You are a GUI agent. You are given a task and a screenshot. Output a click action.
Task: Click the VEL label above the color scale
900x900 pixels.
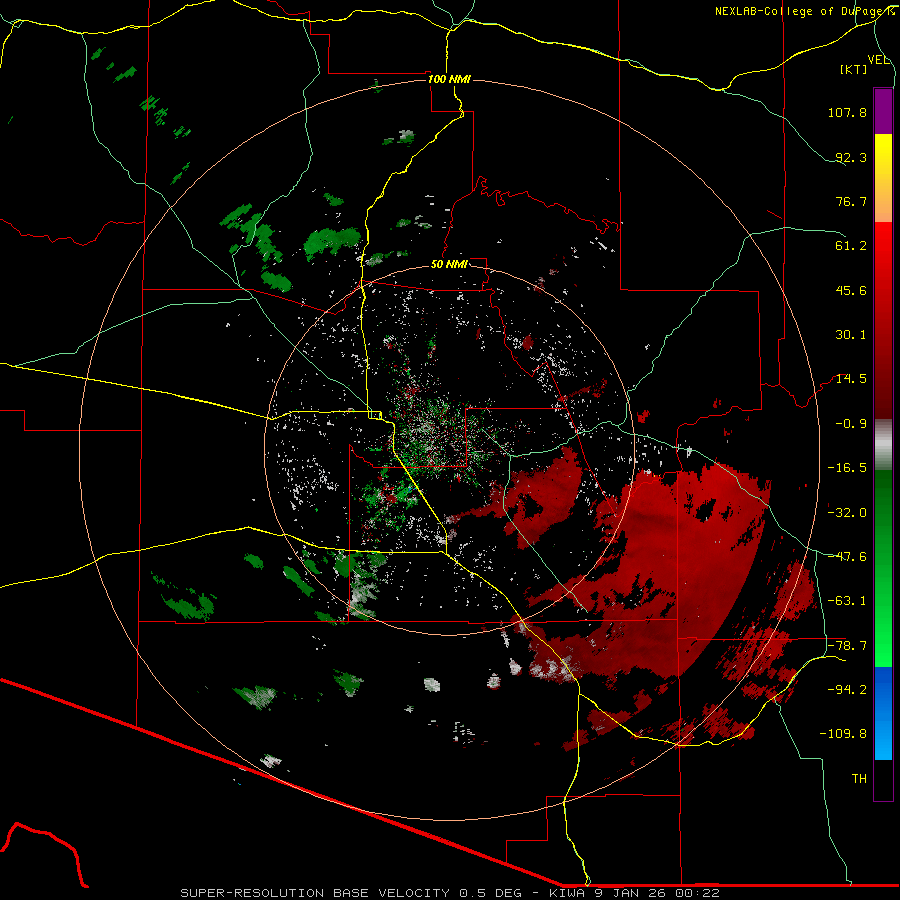[878, 60]
